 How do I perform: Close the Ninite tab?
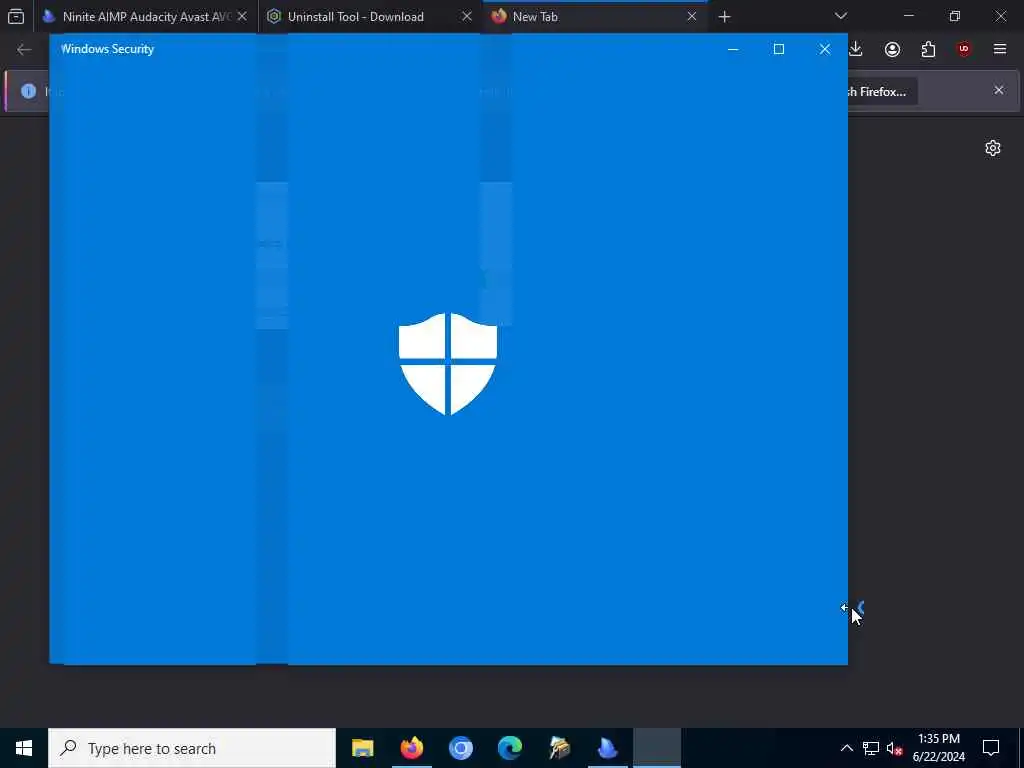point(242,16)
